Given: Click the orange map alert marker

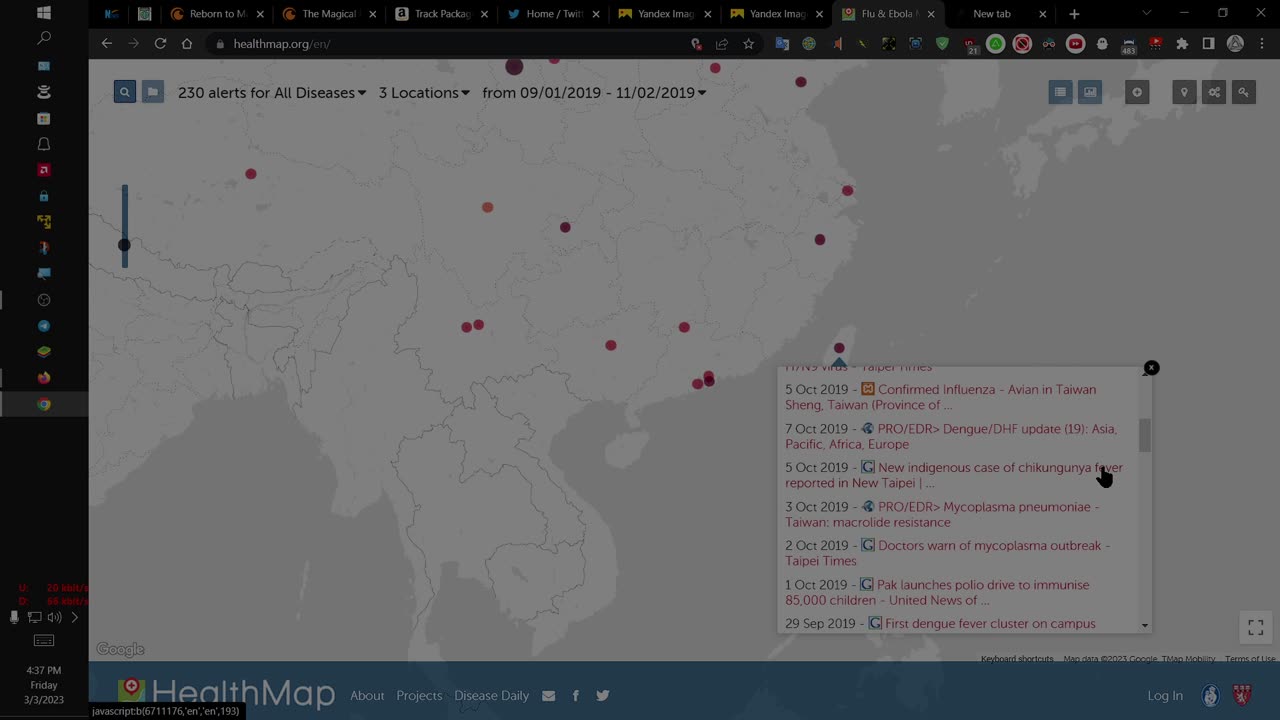Looking at the screenshot, I should pyautogui.click(x=488, y=207).
